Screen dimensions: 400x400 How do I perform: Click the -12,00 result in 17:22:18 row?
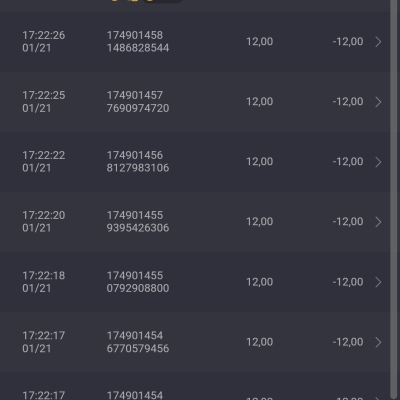coord(348,282)
